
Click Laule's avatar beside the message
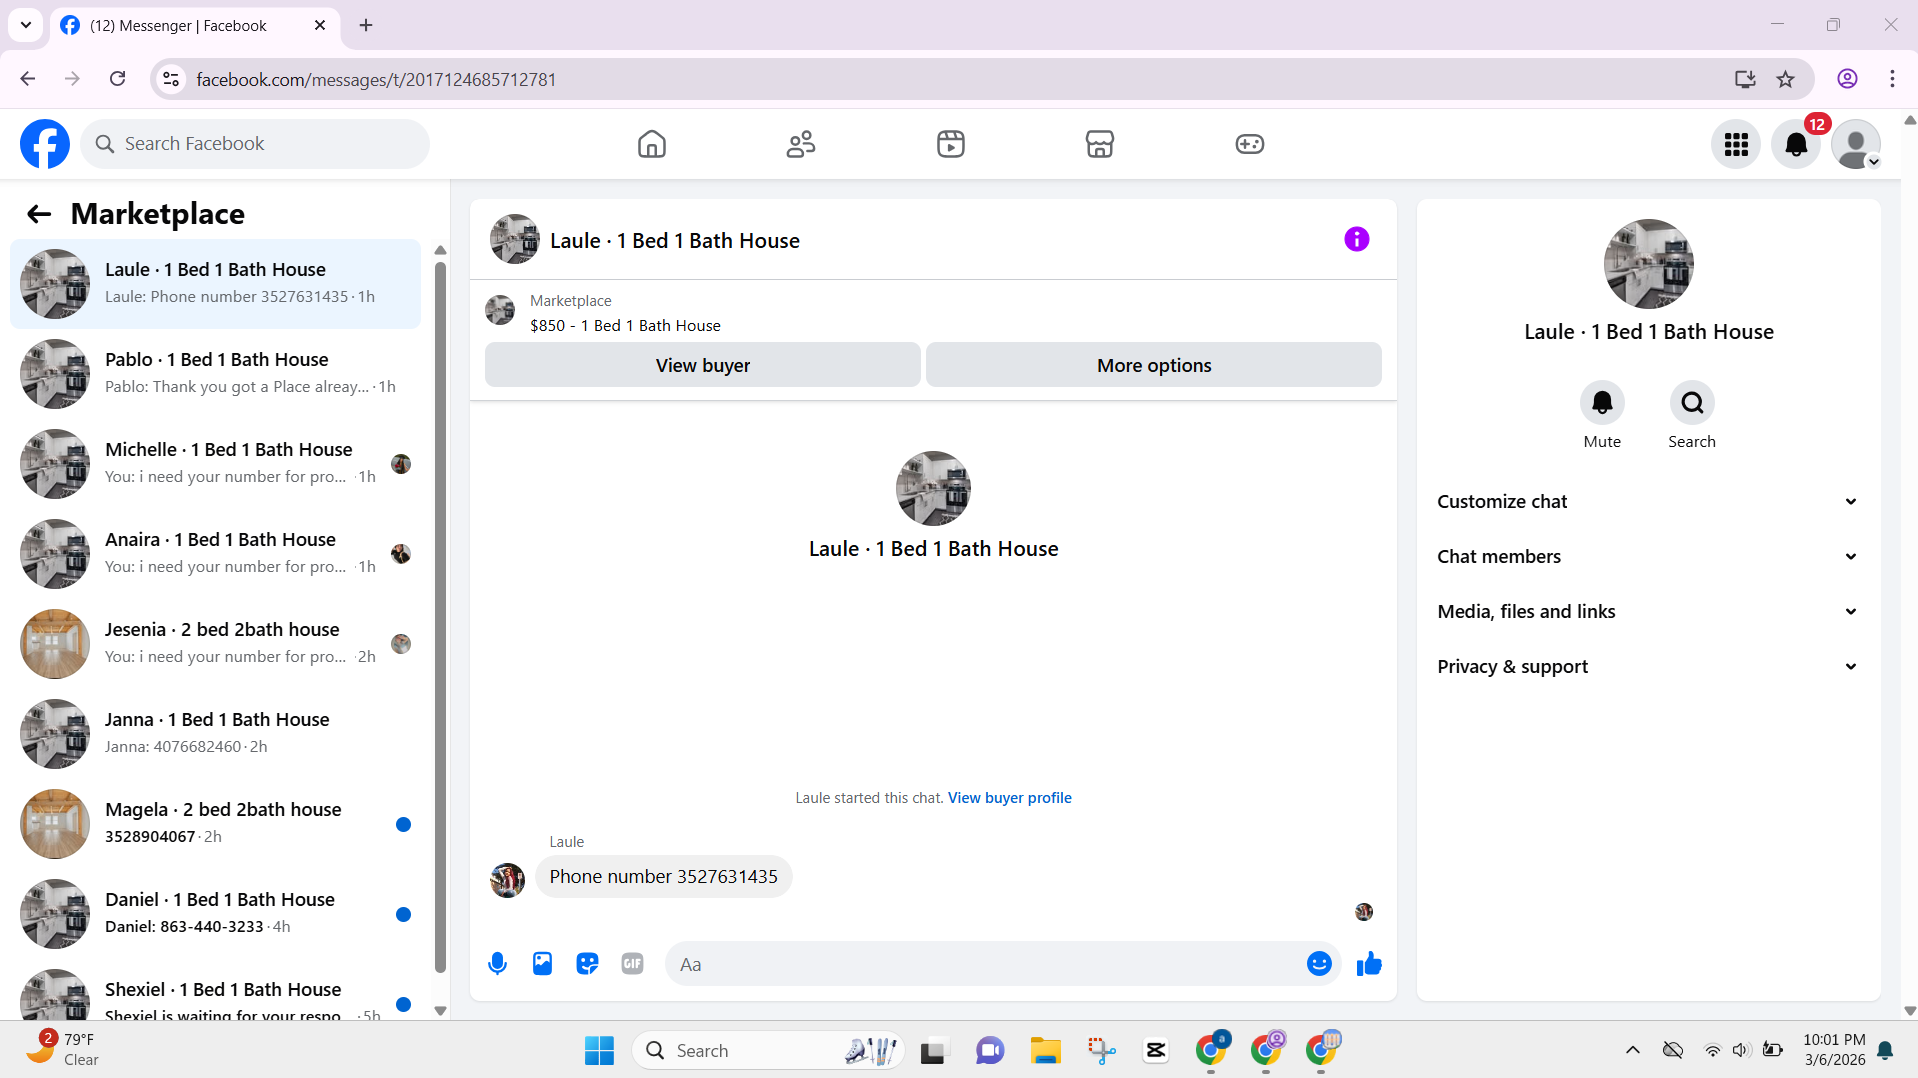[507, 880]
